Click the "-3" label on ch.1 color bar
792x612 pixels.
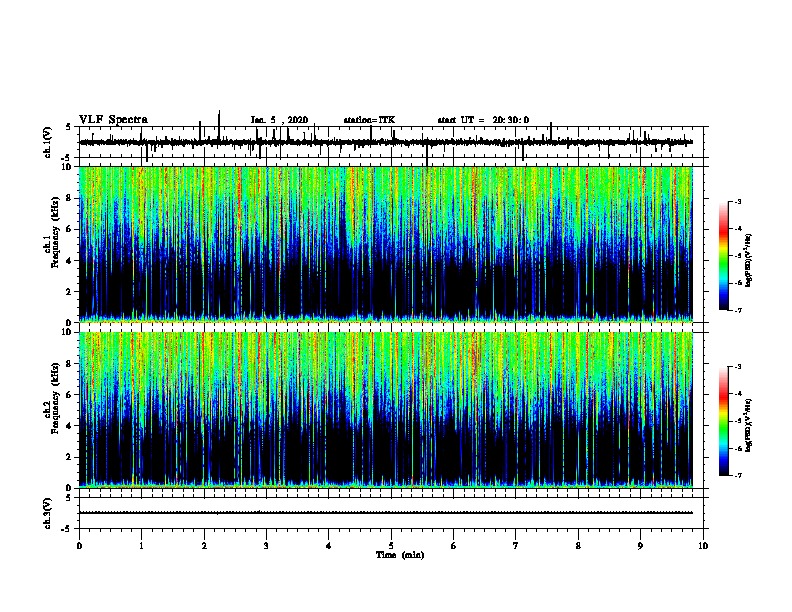pos(738,201)
